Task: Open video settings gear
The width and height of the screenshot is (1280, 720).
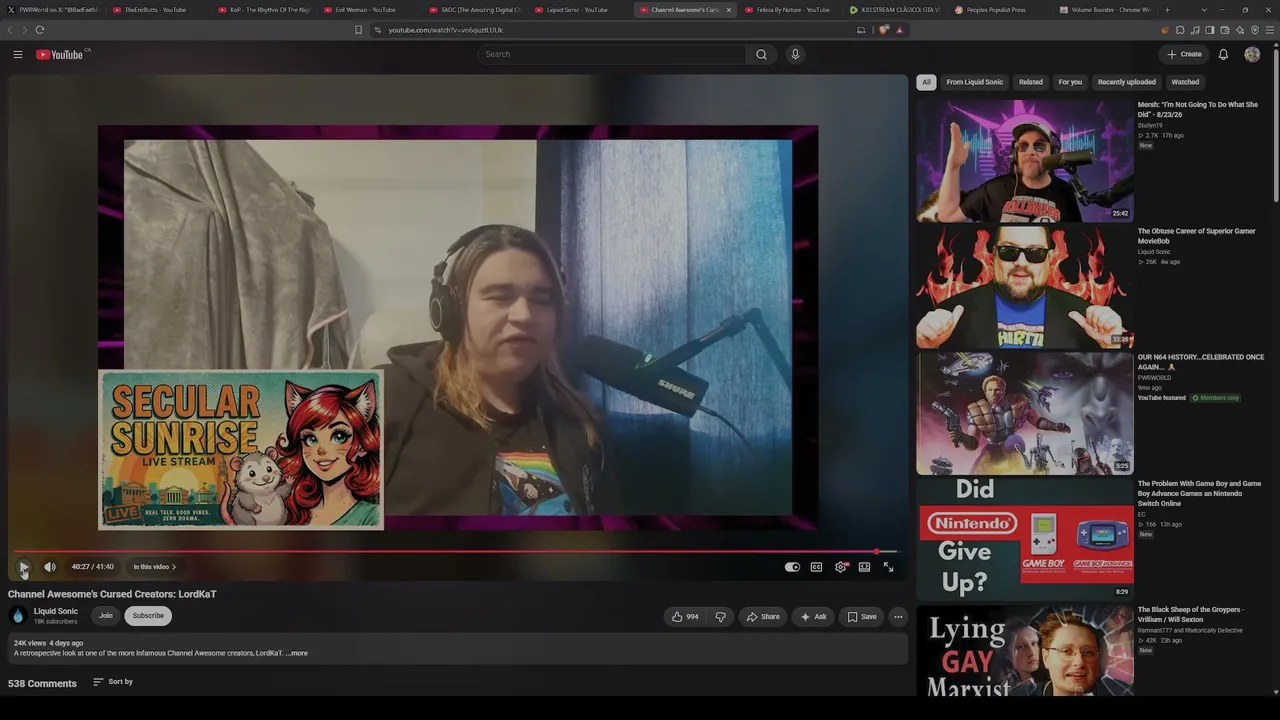Action: pos(841,567)
